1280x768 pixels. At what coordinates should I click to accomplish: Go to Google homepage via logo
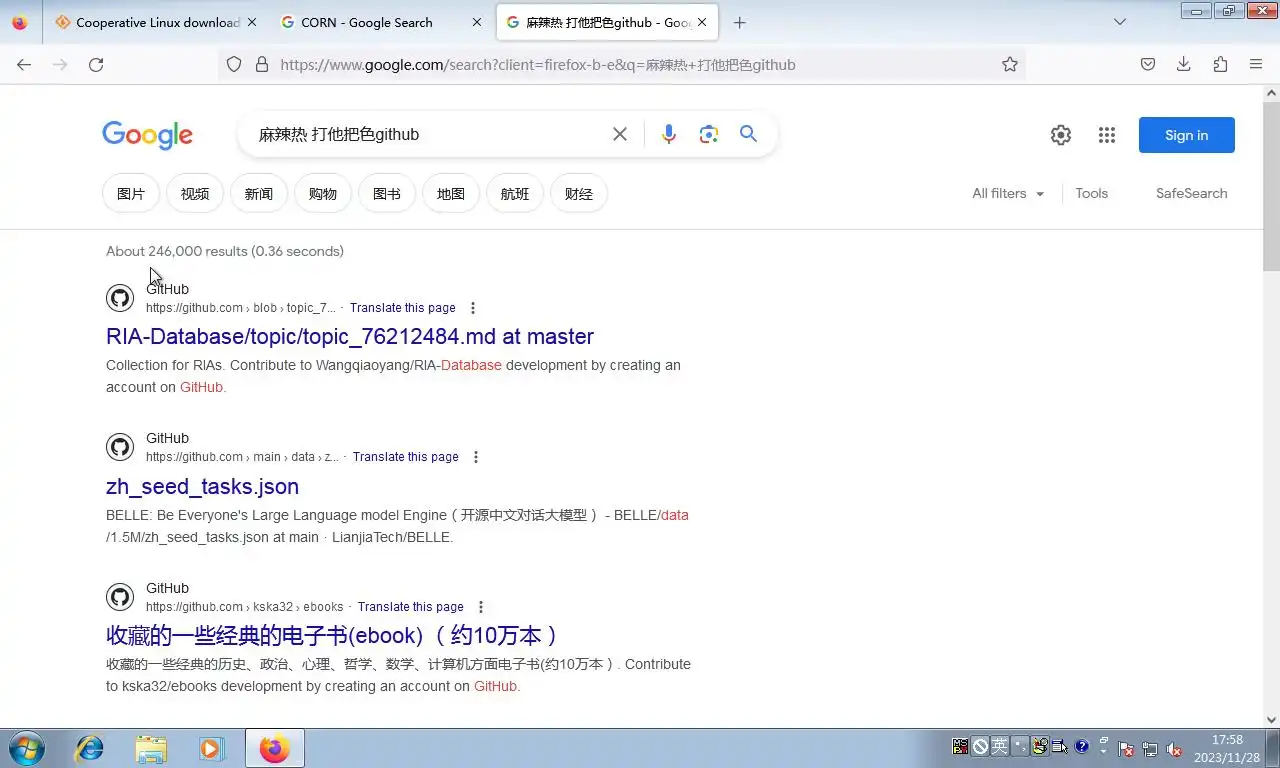coord(147,135)
